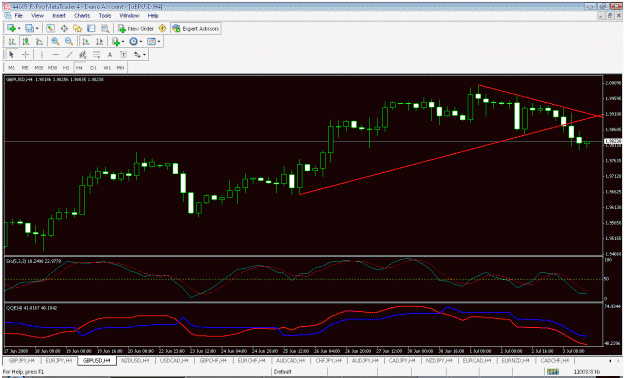Switch to W1 timeframe
The height and width of the screenshot is (378, 625).
coord(107,68)
